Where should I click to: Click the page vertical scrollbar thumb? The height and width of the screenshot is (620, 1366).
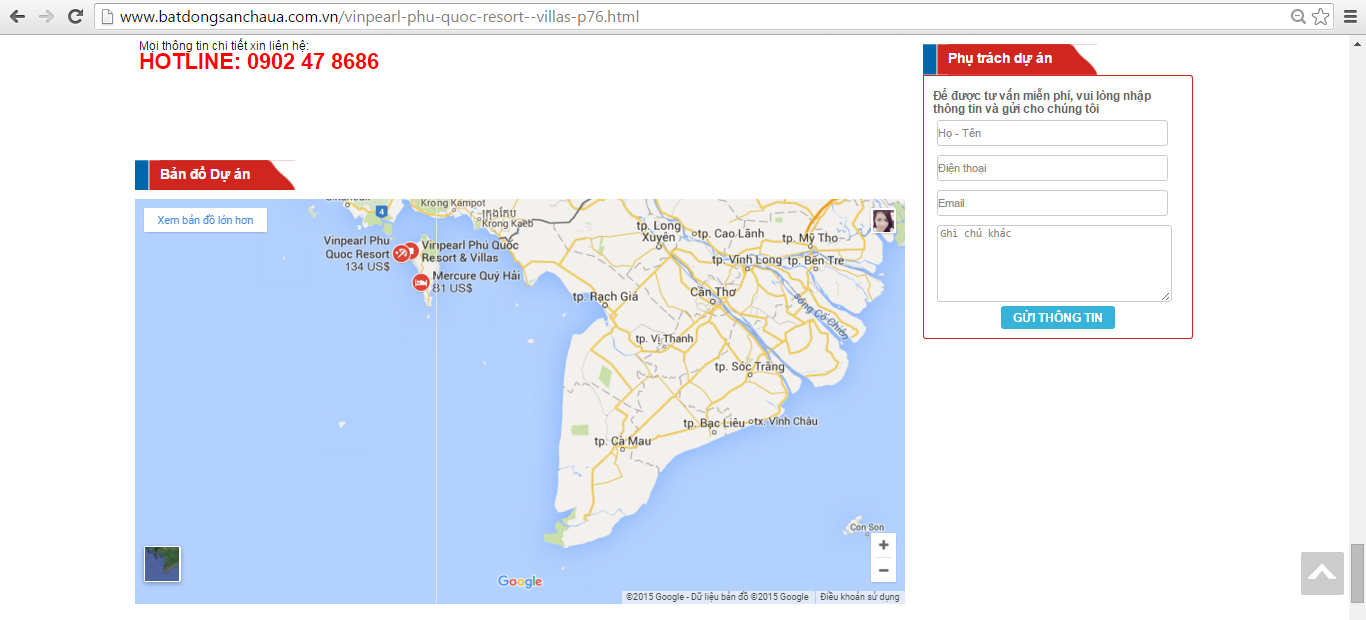[x=1357, y=572]
